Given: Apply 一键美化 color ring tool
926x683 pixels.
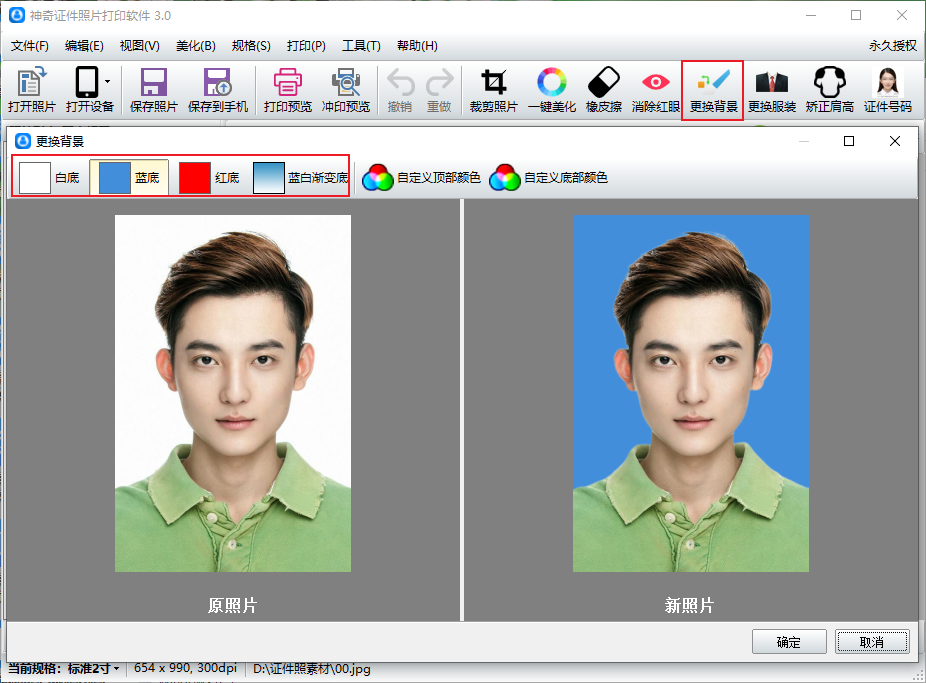Looking at the screenshot, I should 552,90.
